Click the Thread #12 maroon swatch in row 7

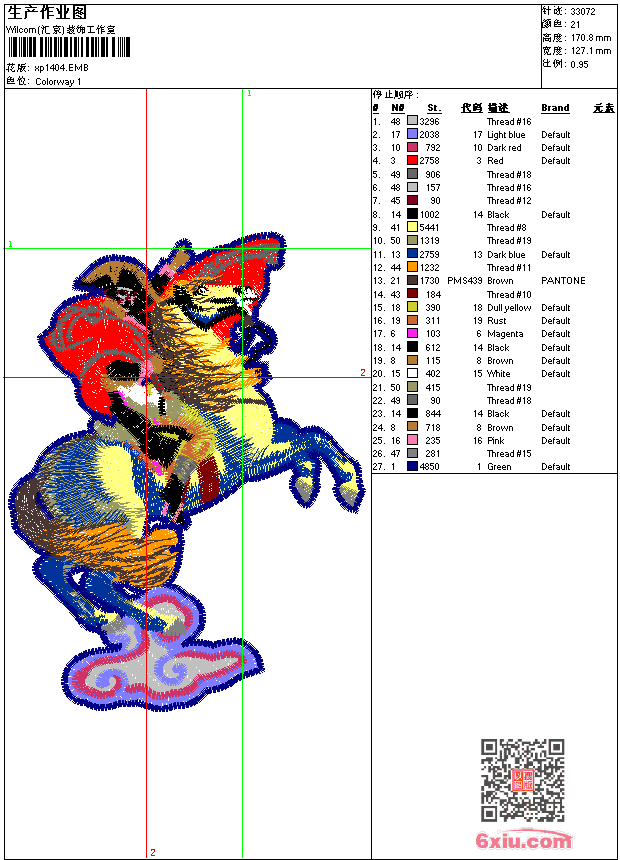(412, 201)
